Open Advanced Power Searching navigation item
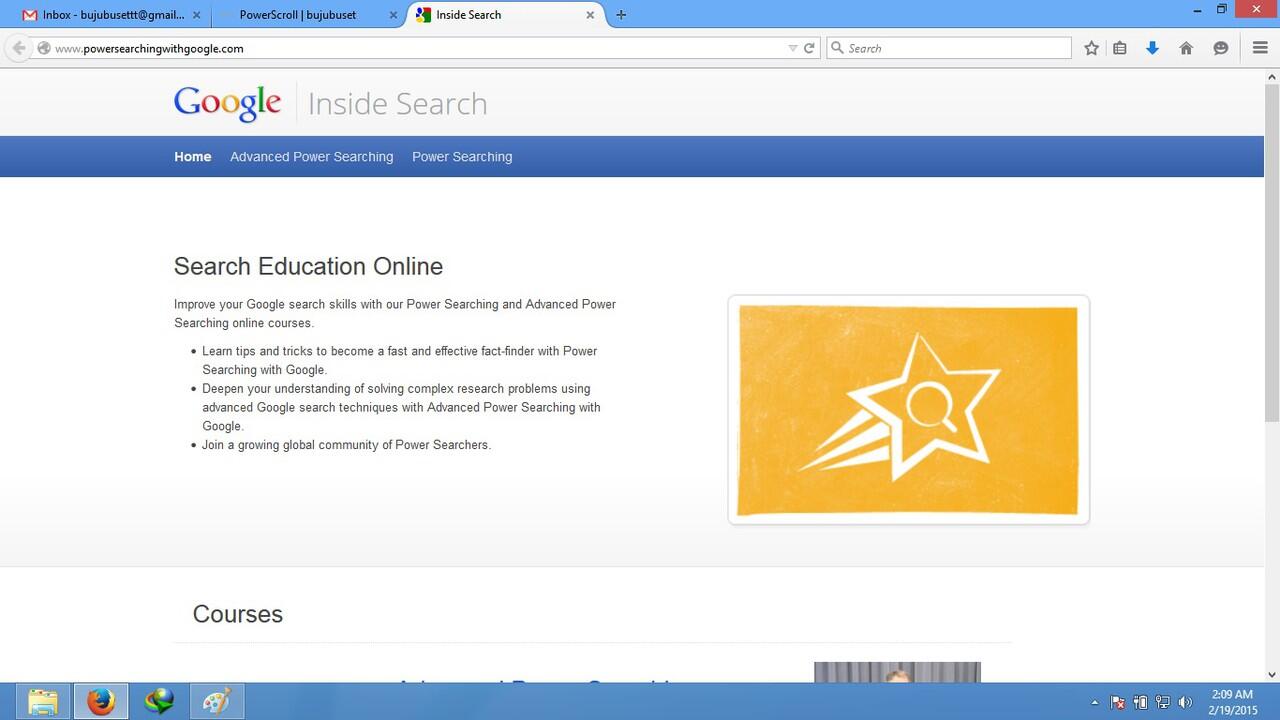This screenshot has height=720, width=1280. pyautogui.click(x=312, y=157)
